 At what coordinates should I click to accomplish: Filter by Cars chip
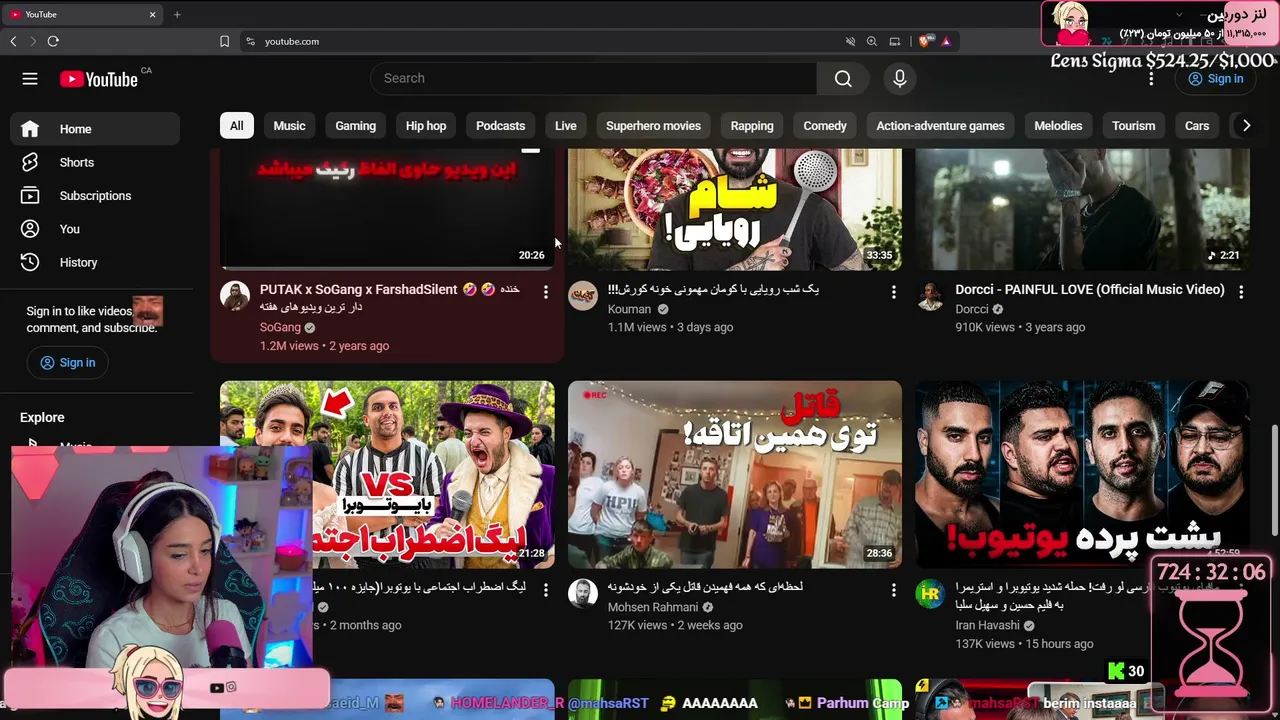1197,126
